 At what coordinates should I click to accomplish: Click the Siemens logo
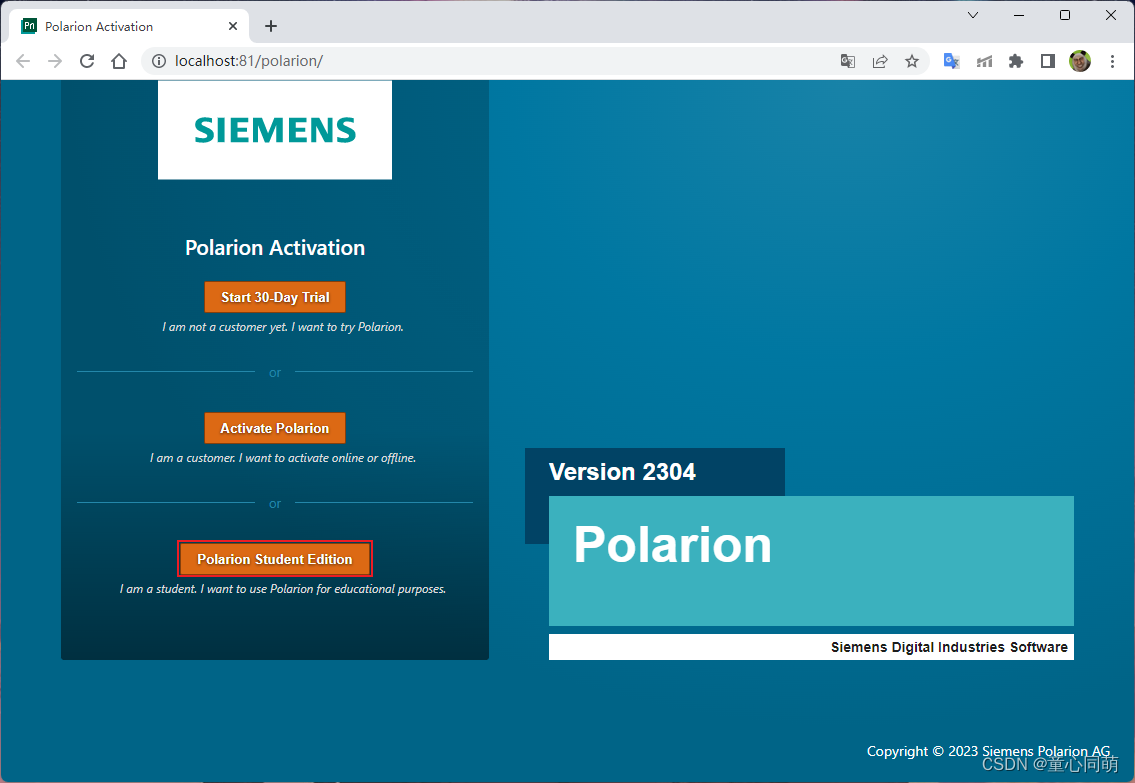tap(275, 130)
